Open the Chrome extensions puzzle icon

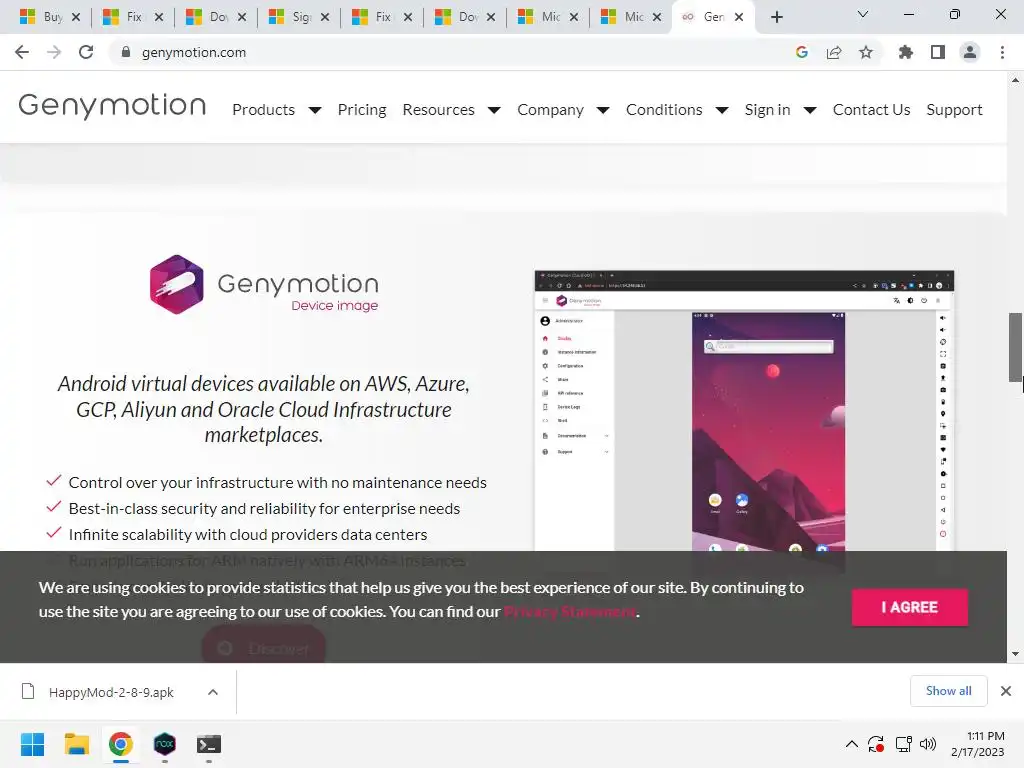pyautogui.click(x=906, y=52)
